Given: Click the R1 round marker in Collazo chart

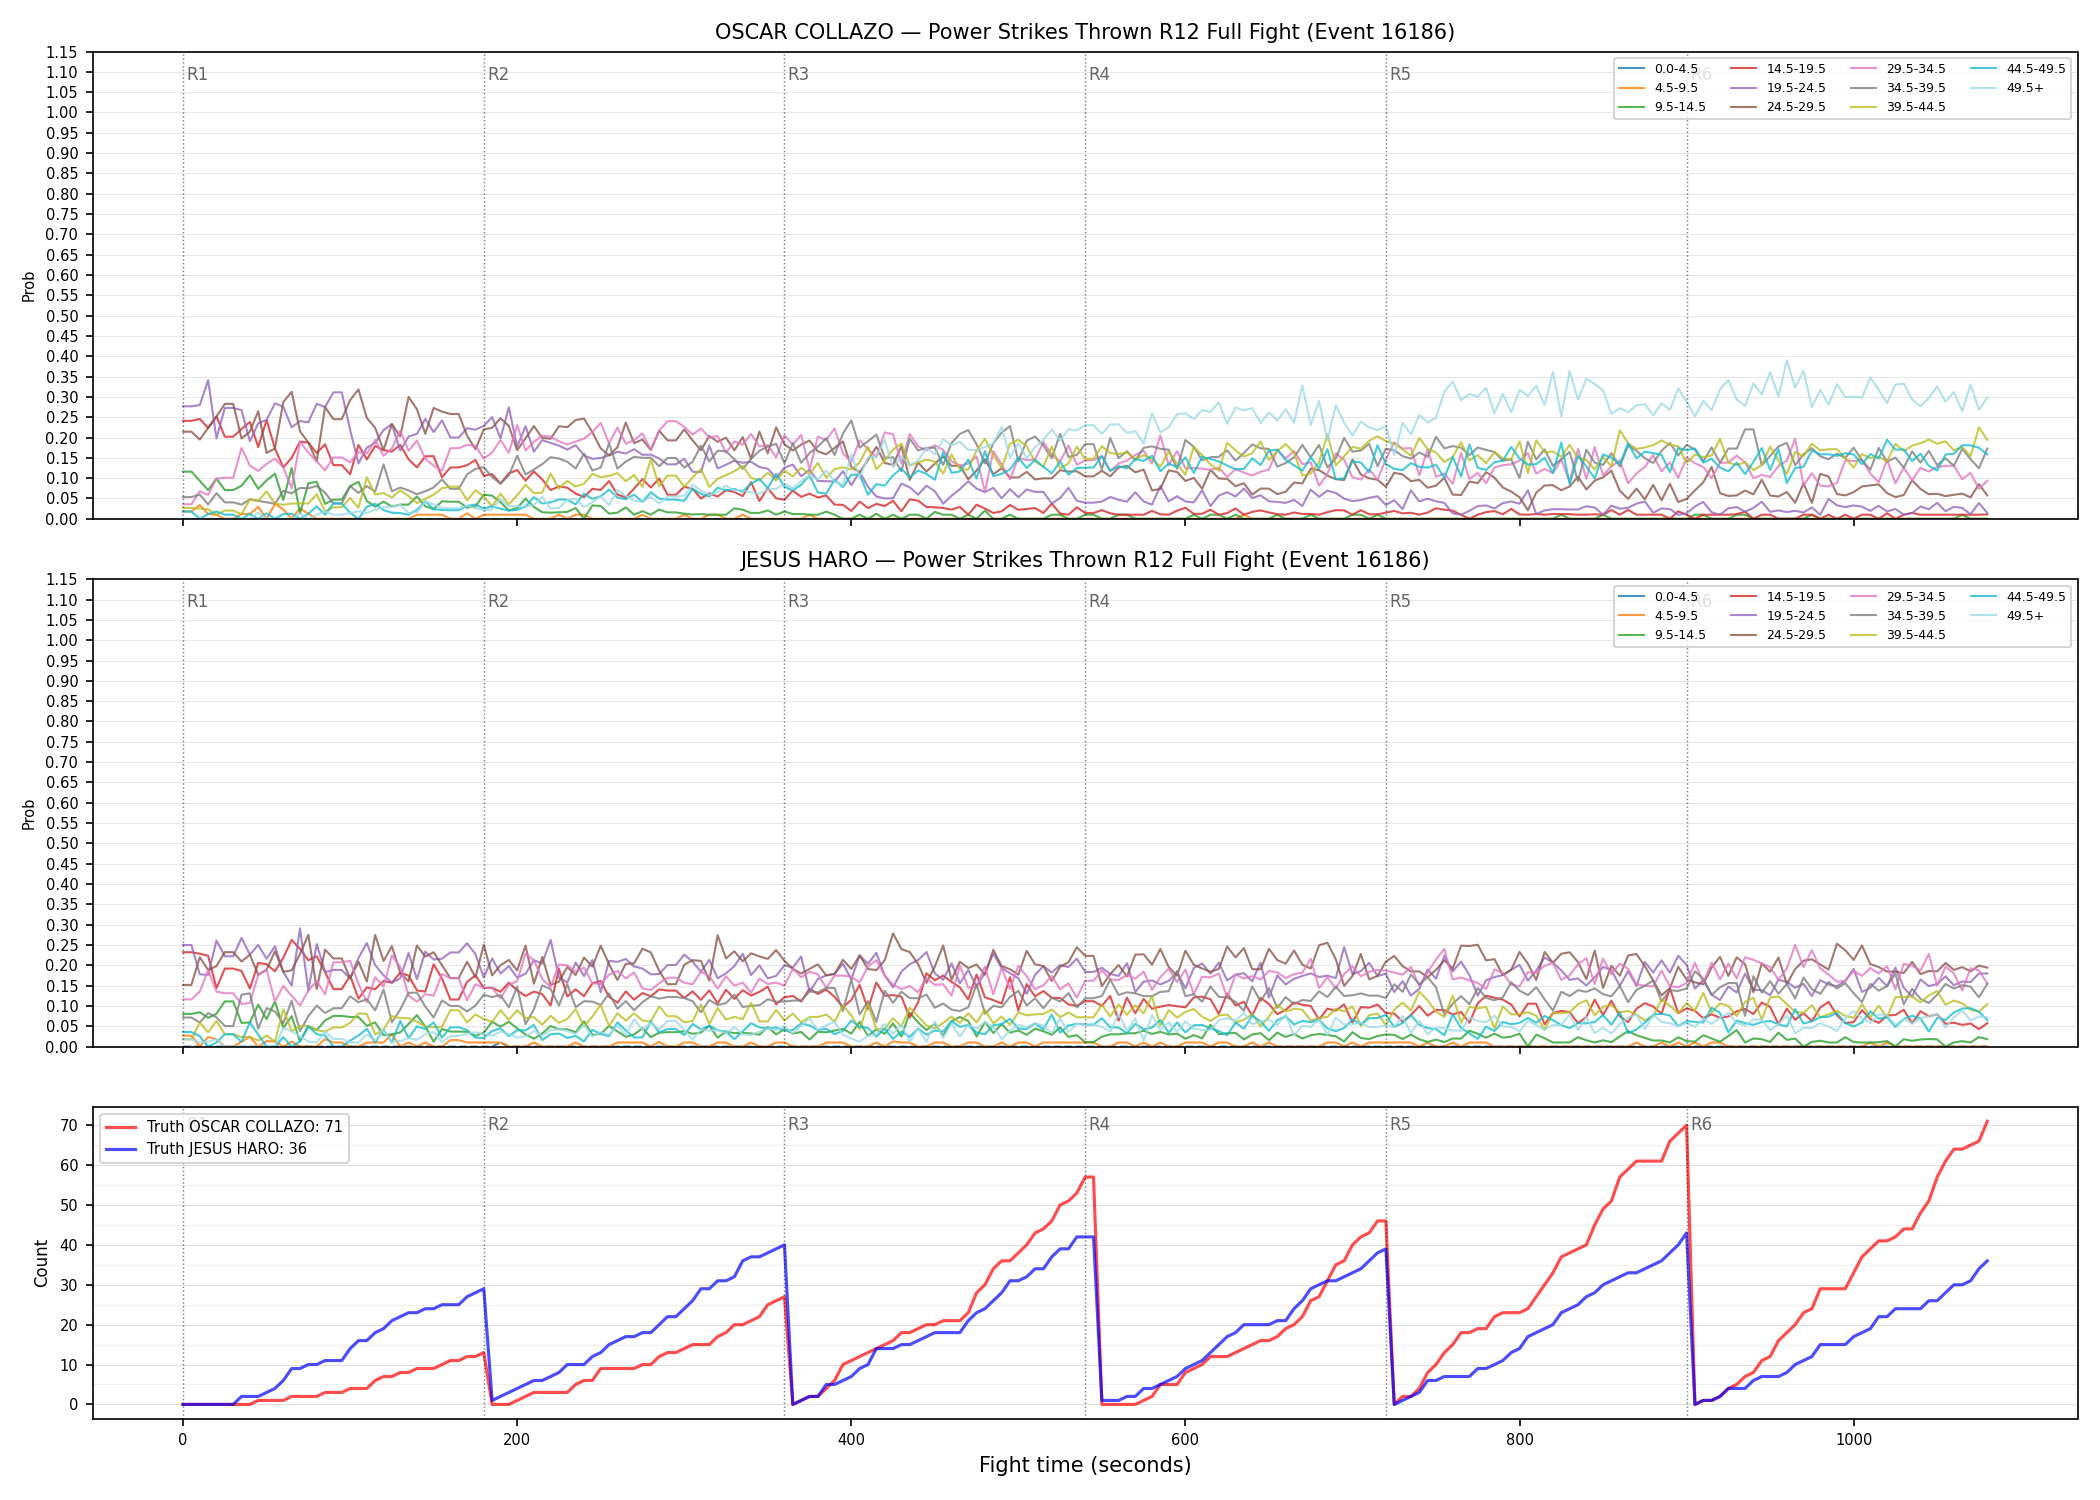Looking at the screenshot, I should 197,74.
